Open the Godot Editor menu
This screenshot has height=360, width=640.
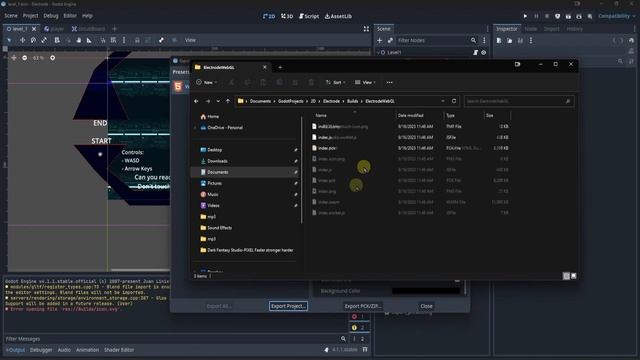(x=70, y=16)
